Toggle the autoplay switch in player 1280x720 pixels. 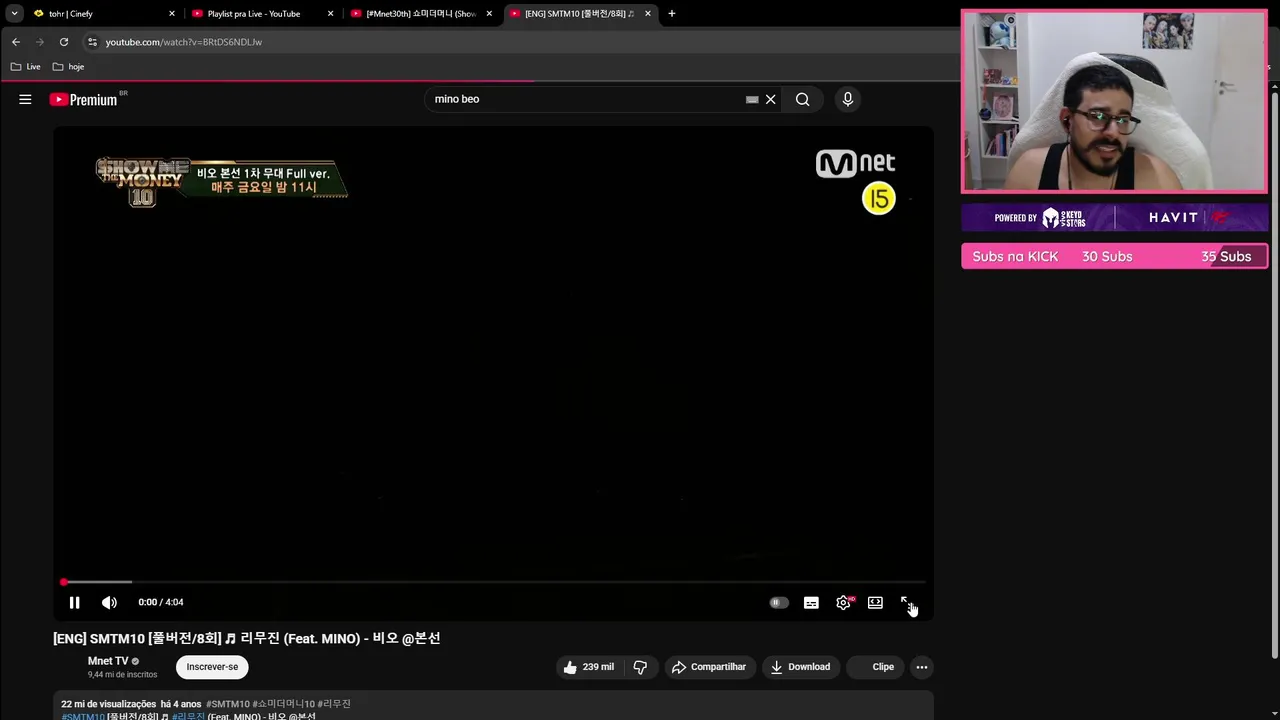coord(779,602)
